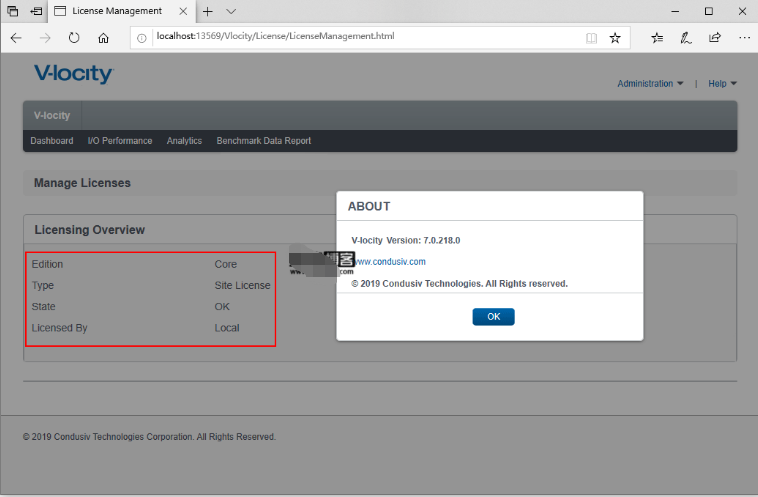This screenshot has height=497, width=758.
Task: Click the page footer copyright text
Action: tap(149, 437)
